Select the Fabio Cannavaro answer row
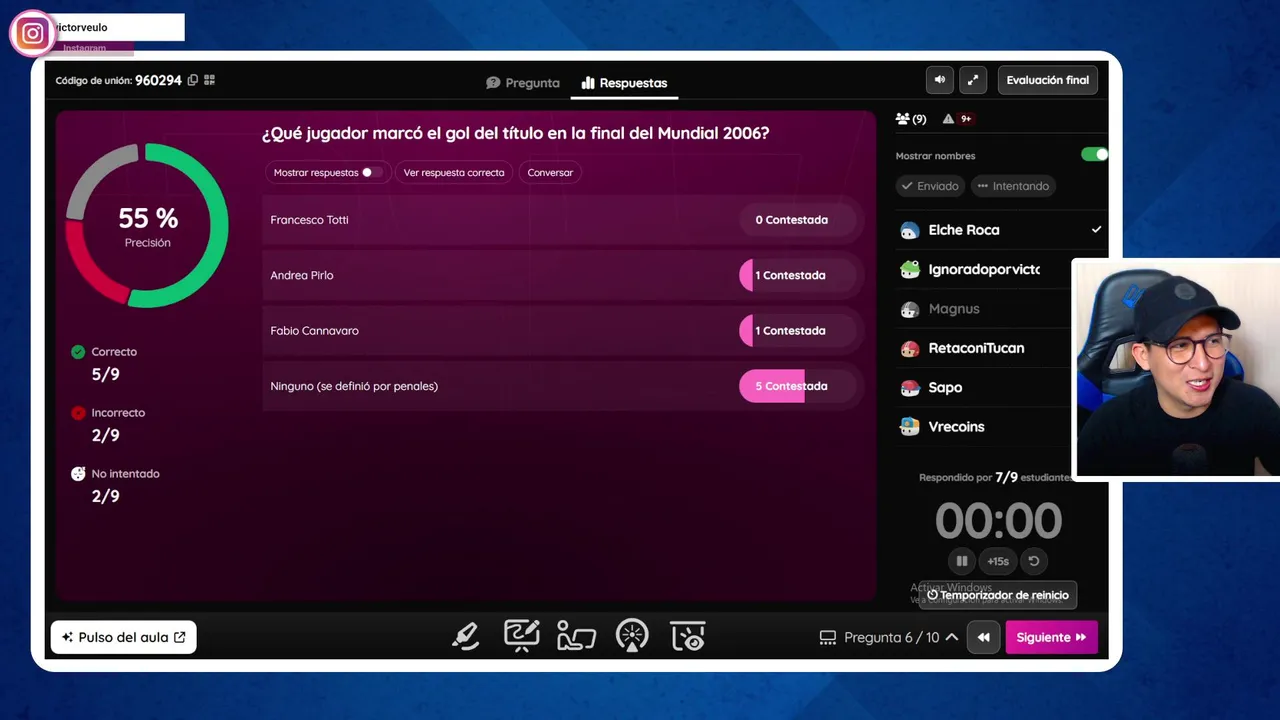 (x=565, y=331)
